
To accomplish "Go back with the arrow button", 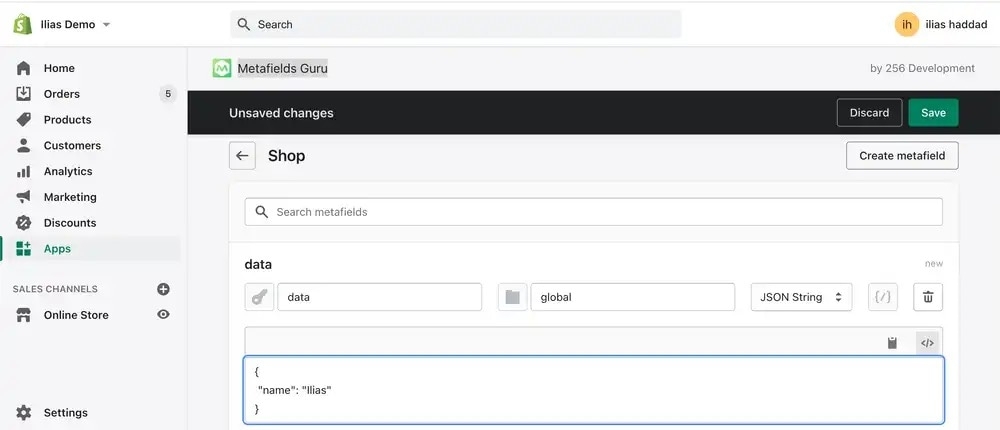I will pyautogui.click(x=242, y=156).
